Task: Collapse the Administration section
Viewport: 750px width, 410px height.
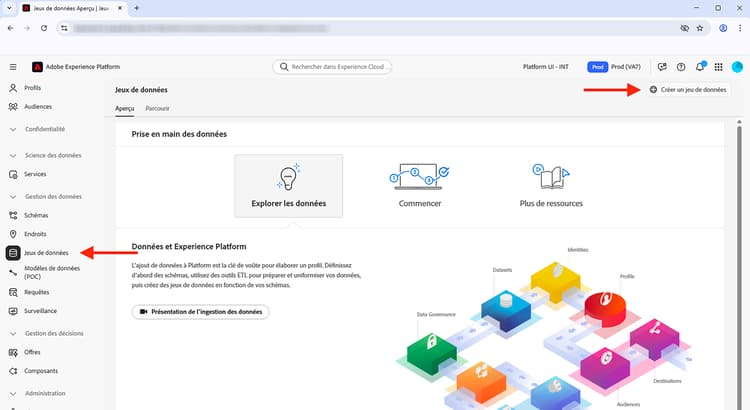Action: [x=13, y=393]
